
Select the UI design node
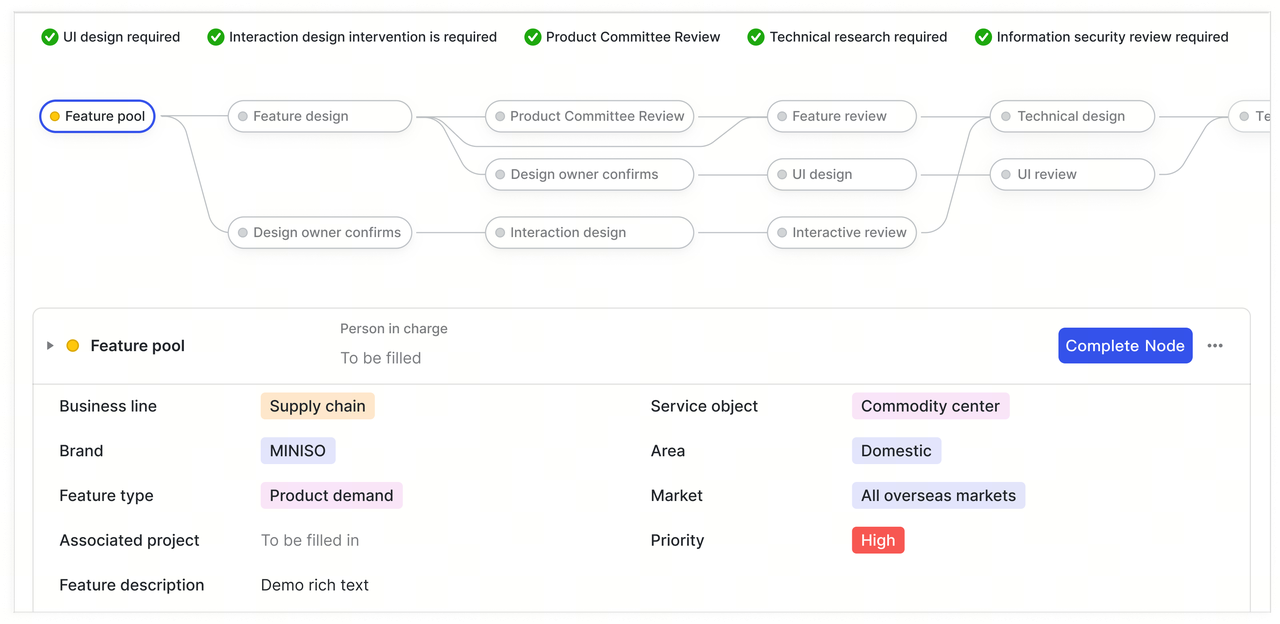tap(841, 175)
